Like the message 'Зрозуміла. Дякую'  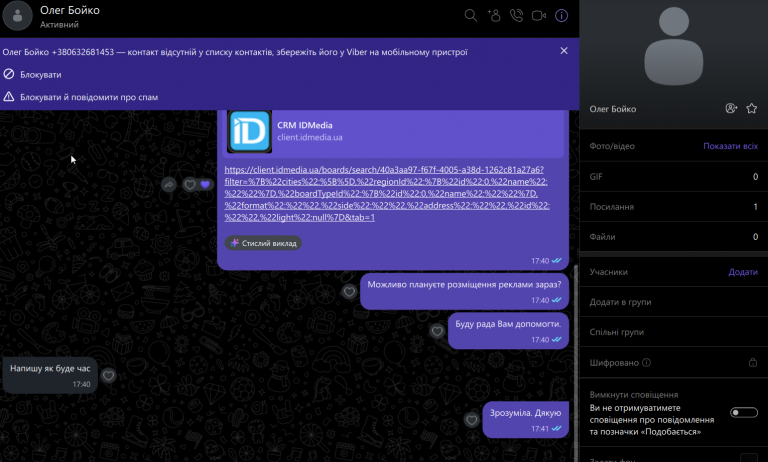471,420
